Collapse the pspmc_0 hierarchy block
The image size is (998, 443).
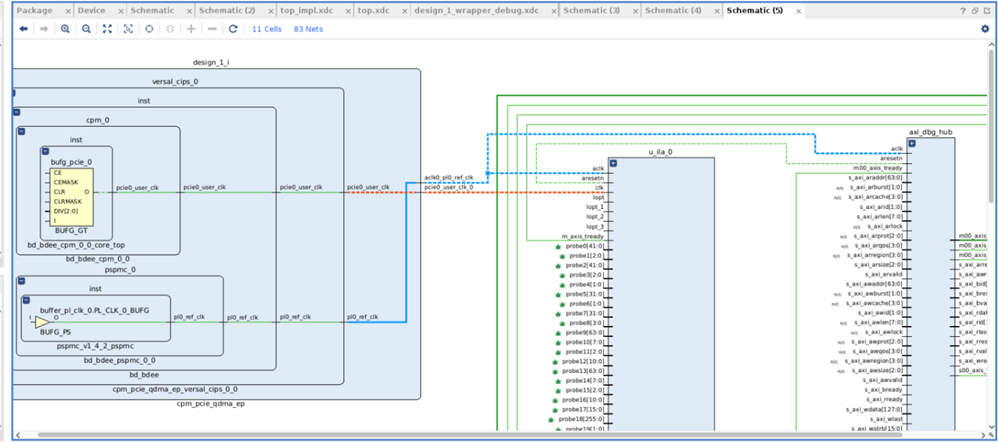[21, 281]
